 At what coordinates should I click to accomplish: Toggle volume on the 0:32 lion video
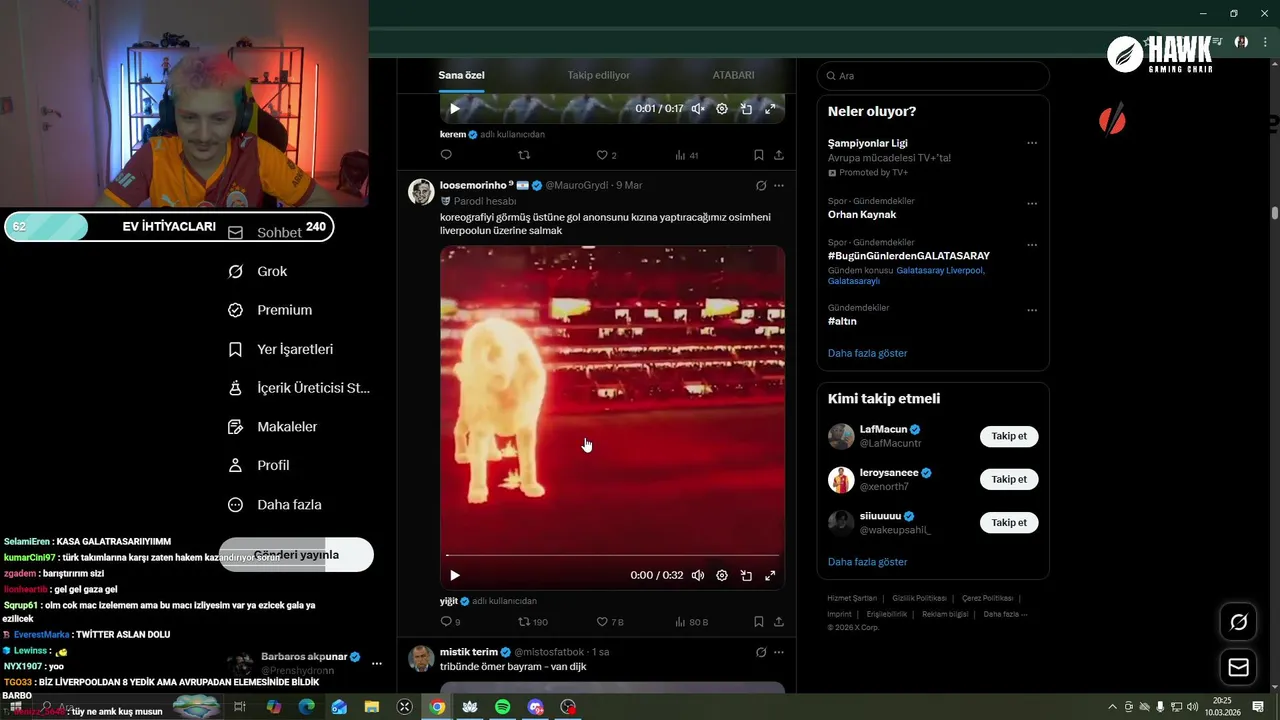coord(698,575)
